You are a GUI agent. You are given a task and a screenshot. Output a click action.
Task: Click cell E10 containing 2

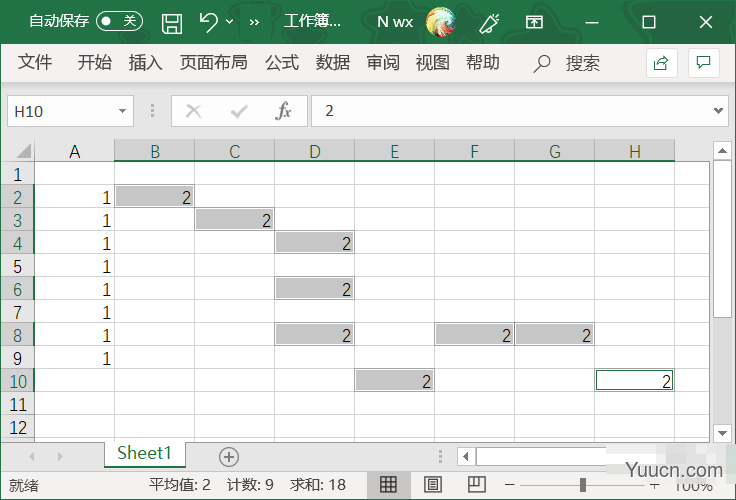(394, 381)
